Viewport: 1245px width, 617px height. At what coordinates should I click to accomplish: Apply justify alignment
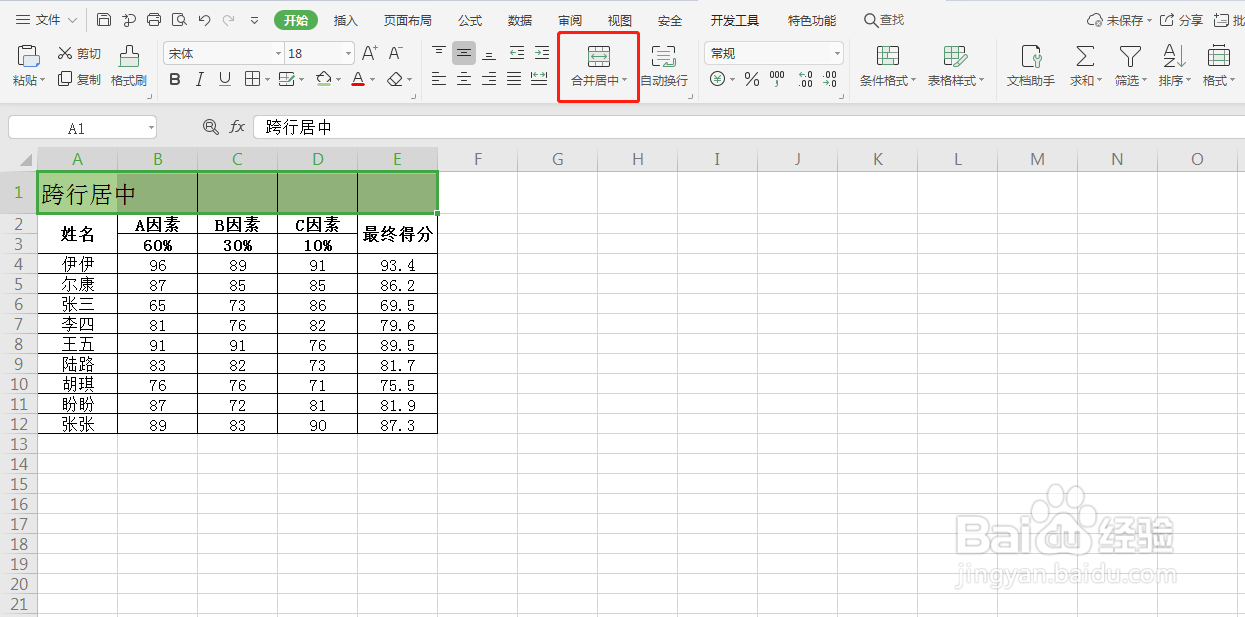point(514,79)
